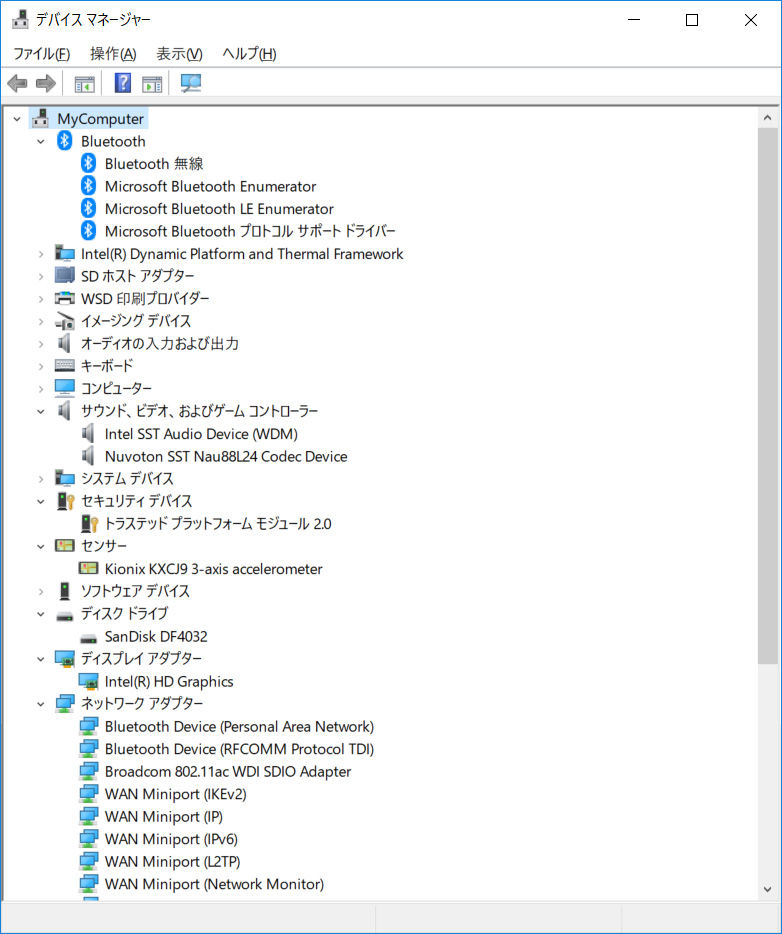782x934 pixels.
Task: Click the Bluetooth category icon
Action: 64,141
